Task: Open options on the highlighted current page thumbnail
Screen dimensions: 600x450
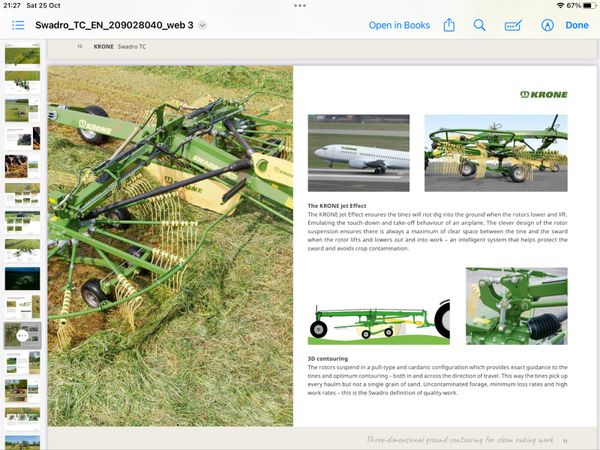Action: pyautogui.click(x=22, y=336)
